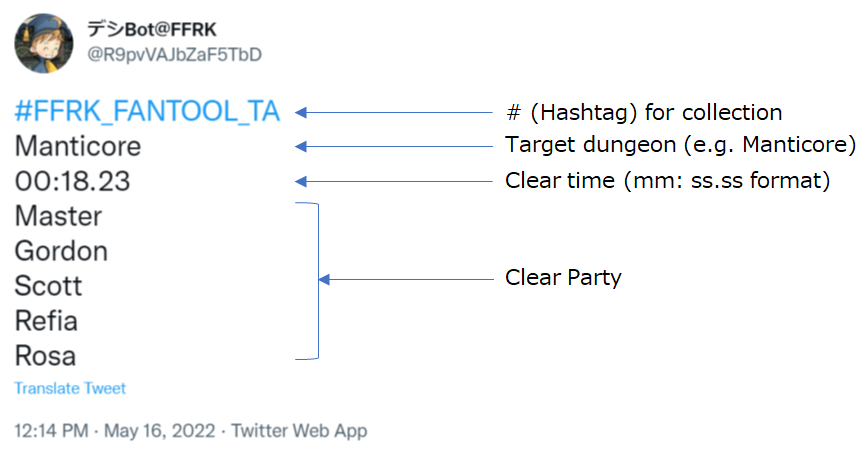Click the デシBot profile avatar picture
This screenshot has height=454, width=865.
[41, 40]
